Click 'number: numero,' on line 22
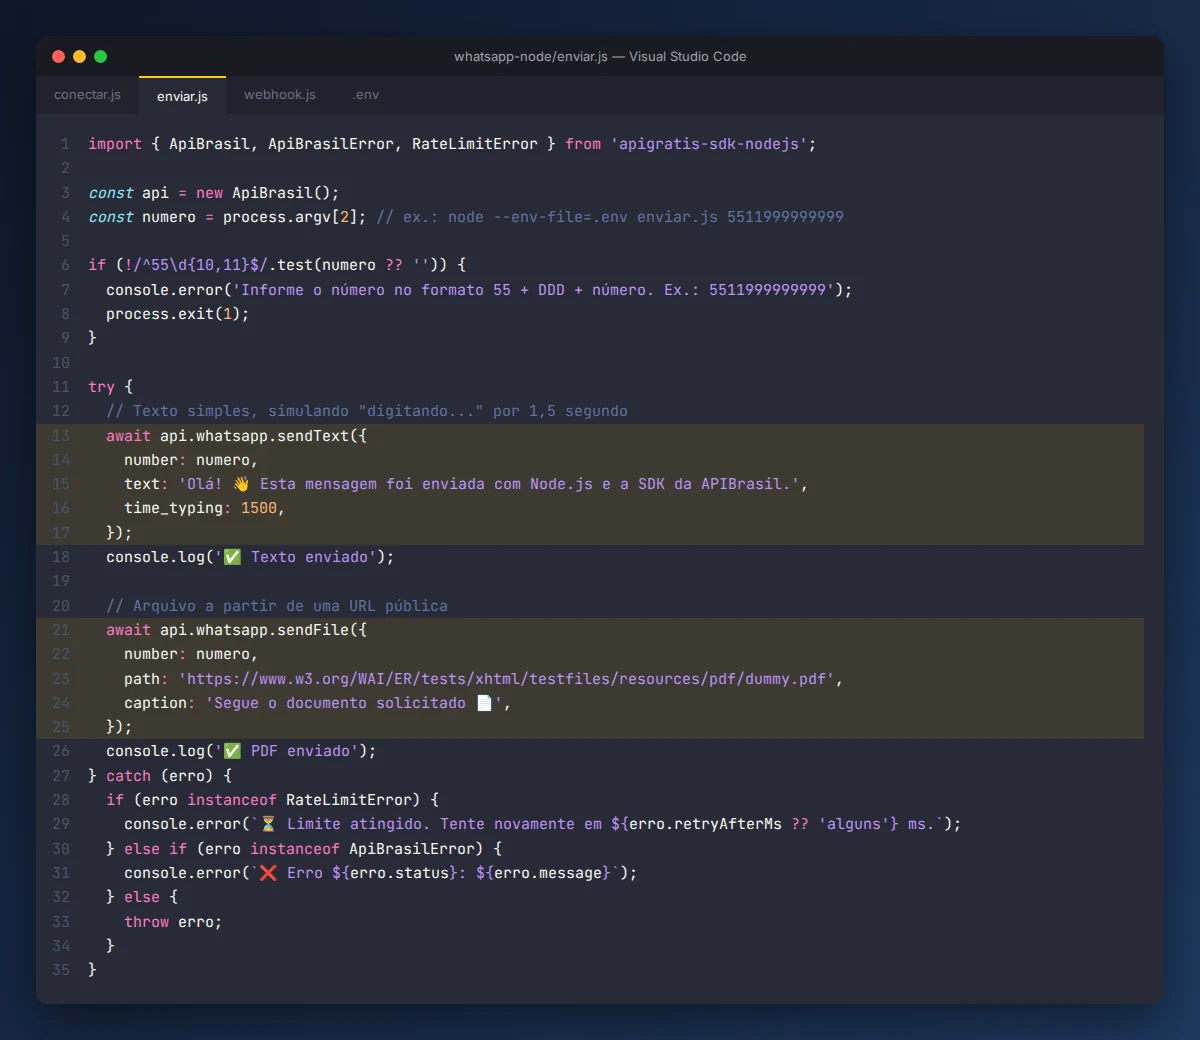 191,654
